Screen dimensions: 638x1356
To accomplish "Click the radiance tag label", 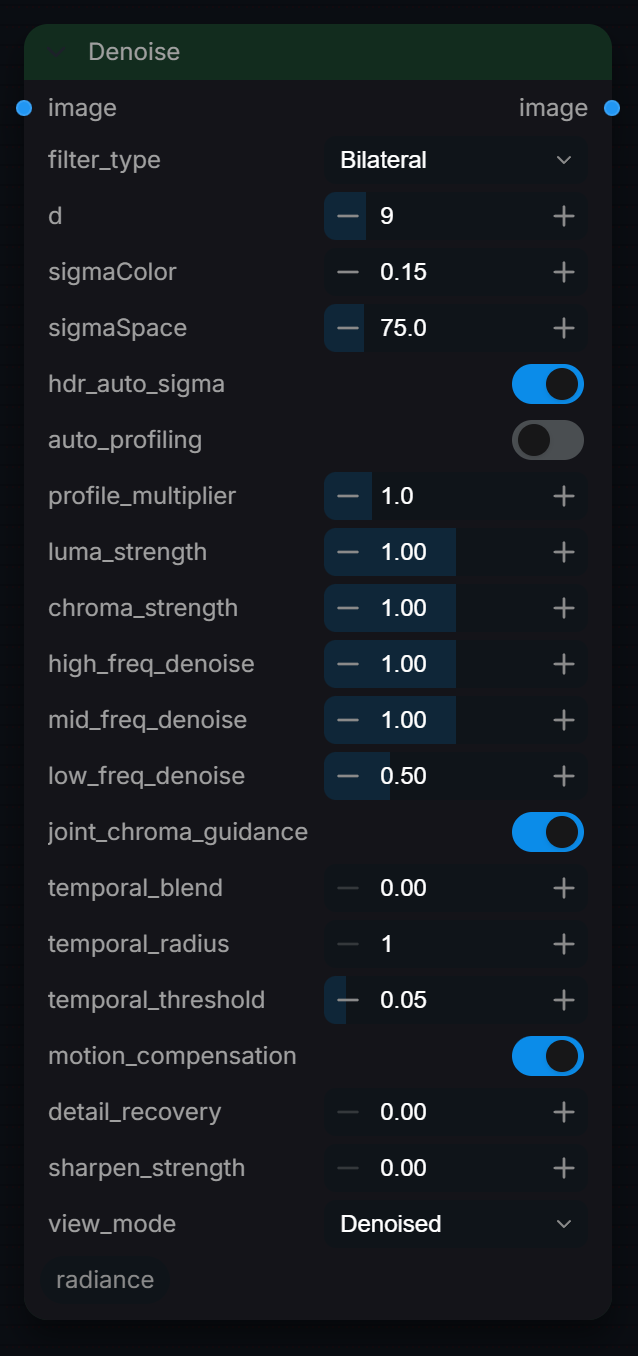I will tap(105, 1280).
